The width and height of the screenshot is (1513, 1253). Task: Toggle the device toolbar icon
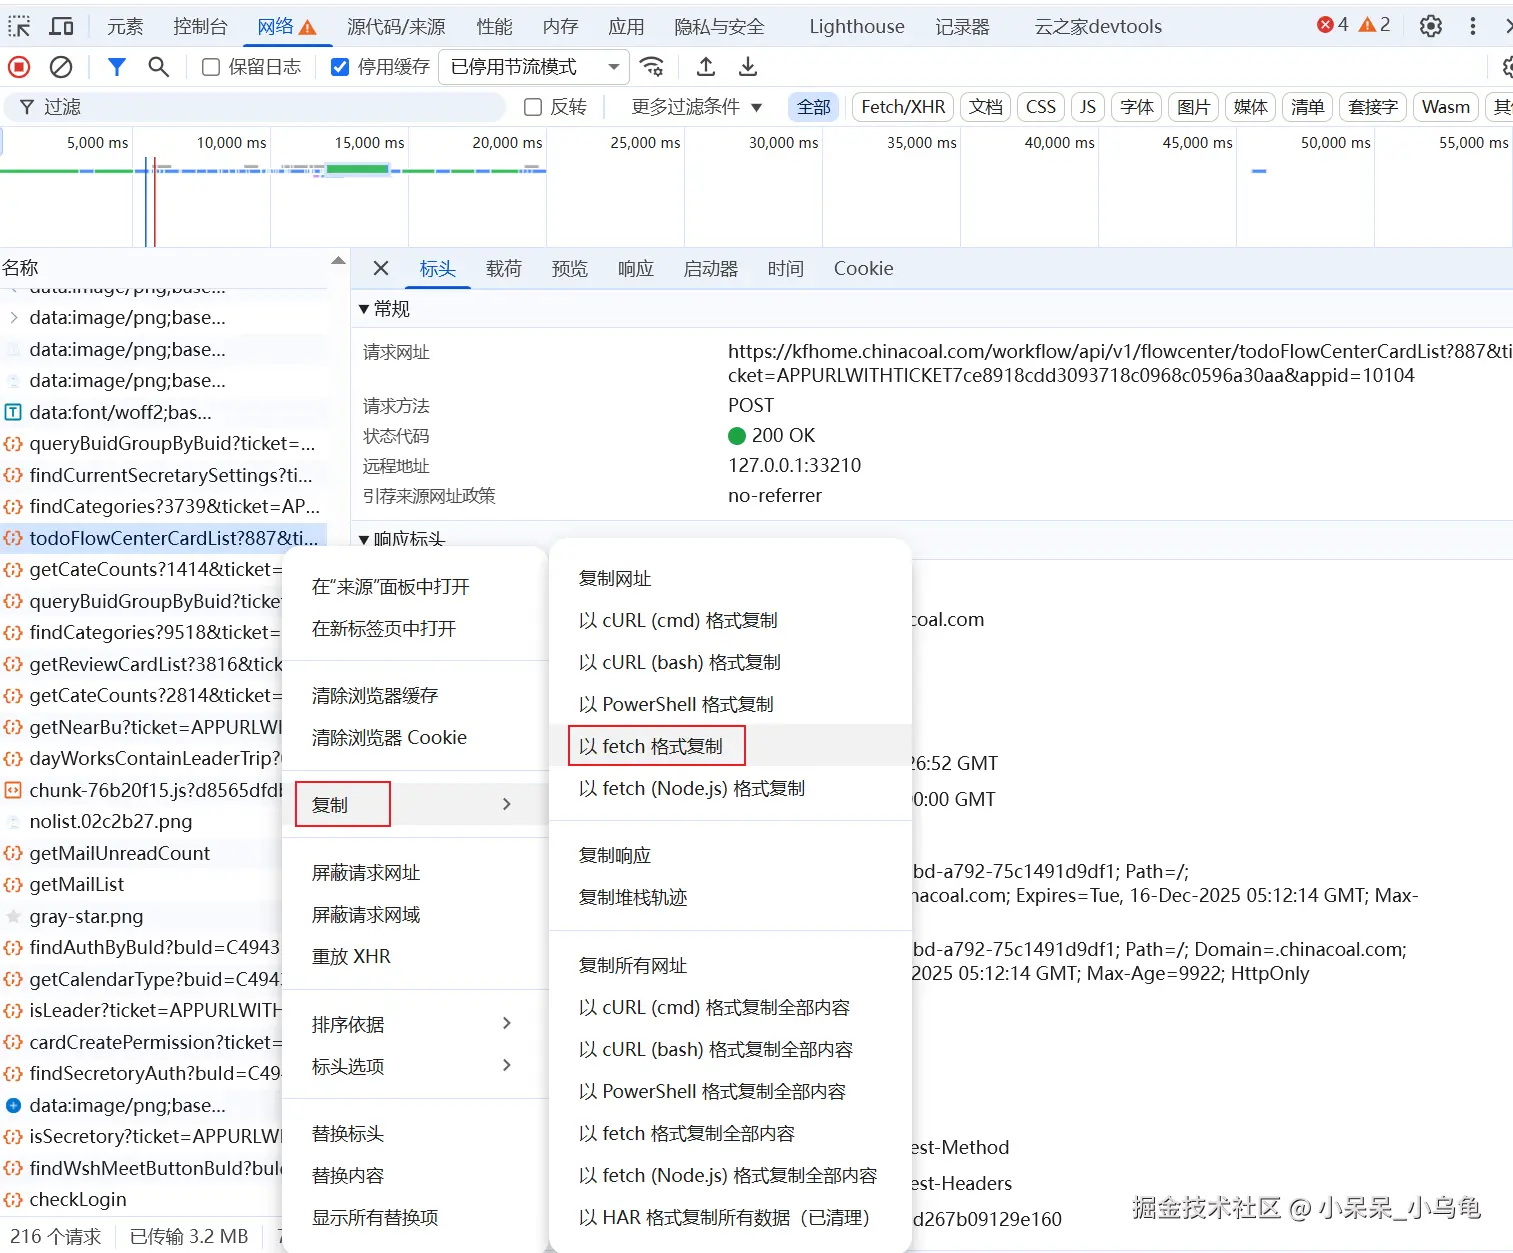(x=62, y=26)
